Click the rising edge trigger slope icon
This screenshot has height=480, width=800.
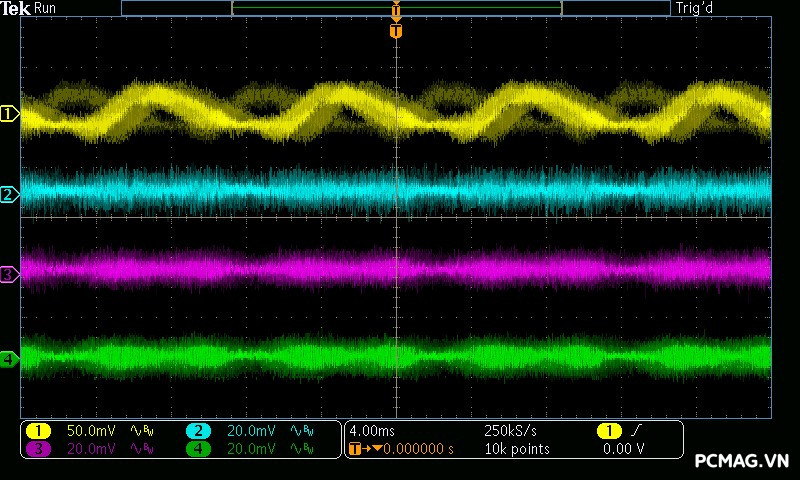[635, 431]
